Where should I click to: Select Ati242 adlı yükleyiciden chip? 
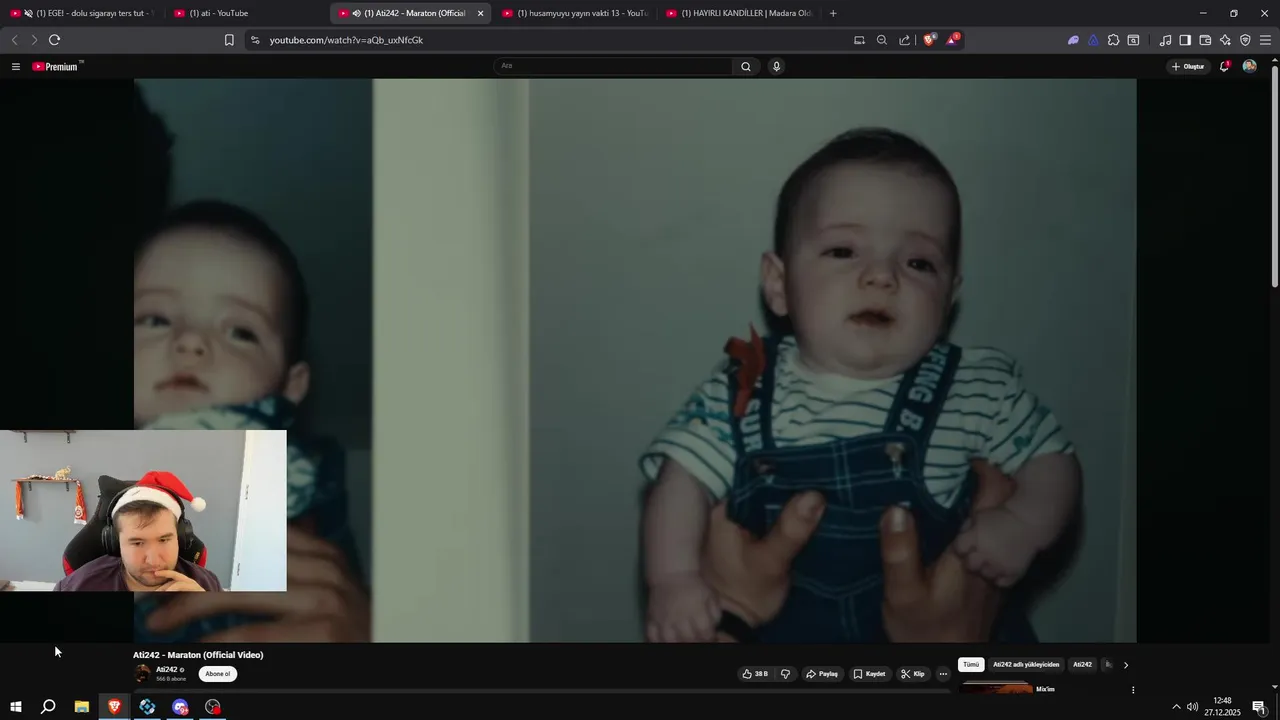point(1026,665)
